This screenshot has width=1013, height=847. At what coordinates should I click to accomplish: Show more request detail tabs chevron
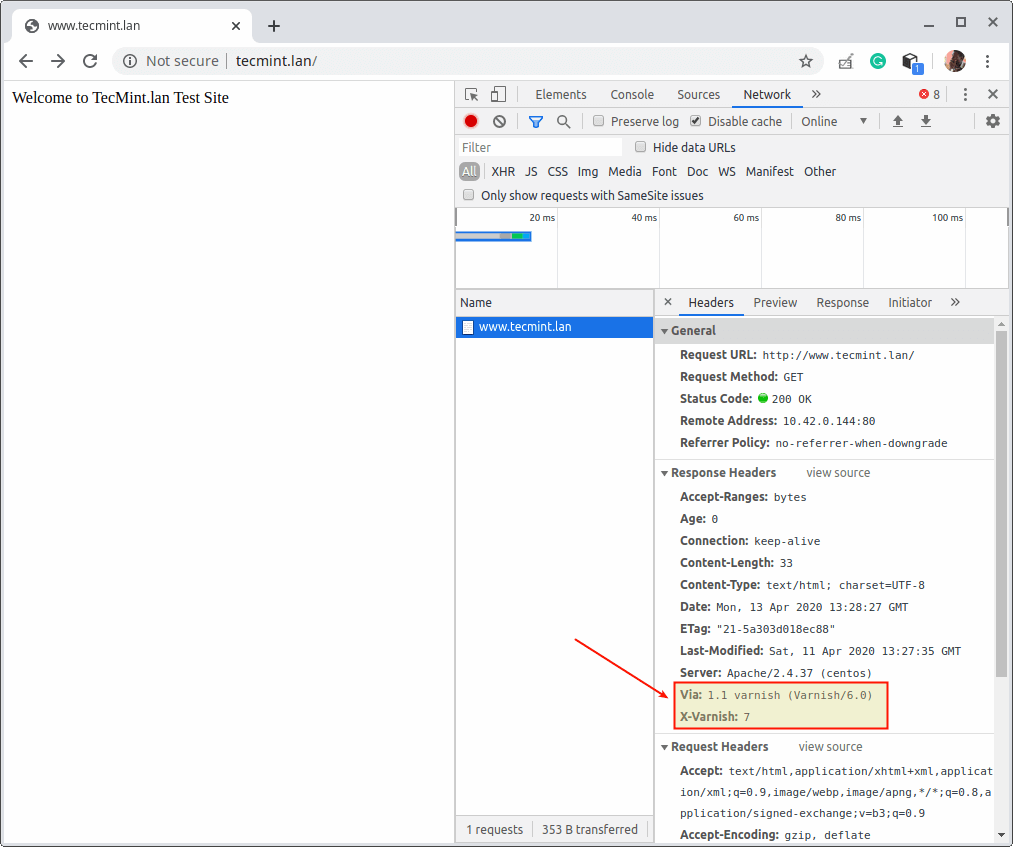956,302
